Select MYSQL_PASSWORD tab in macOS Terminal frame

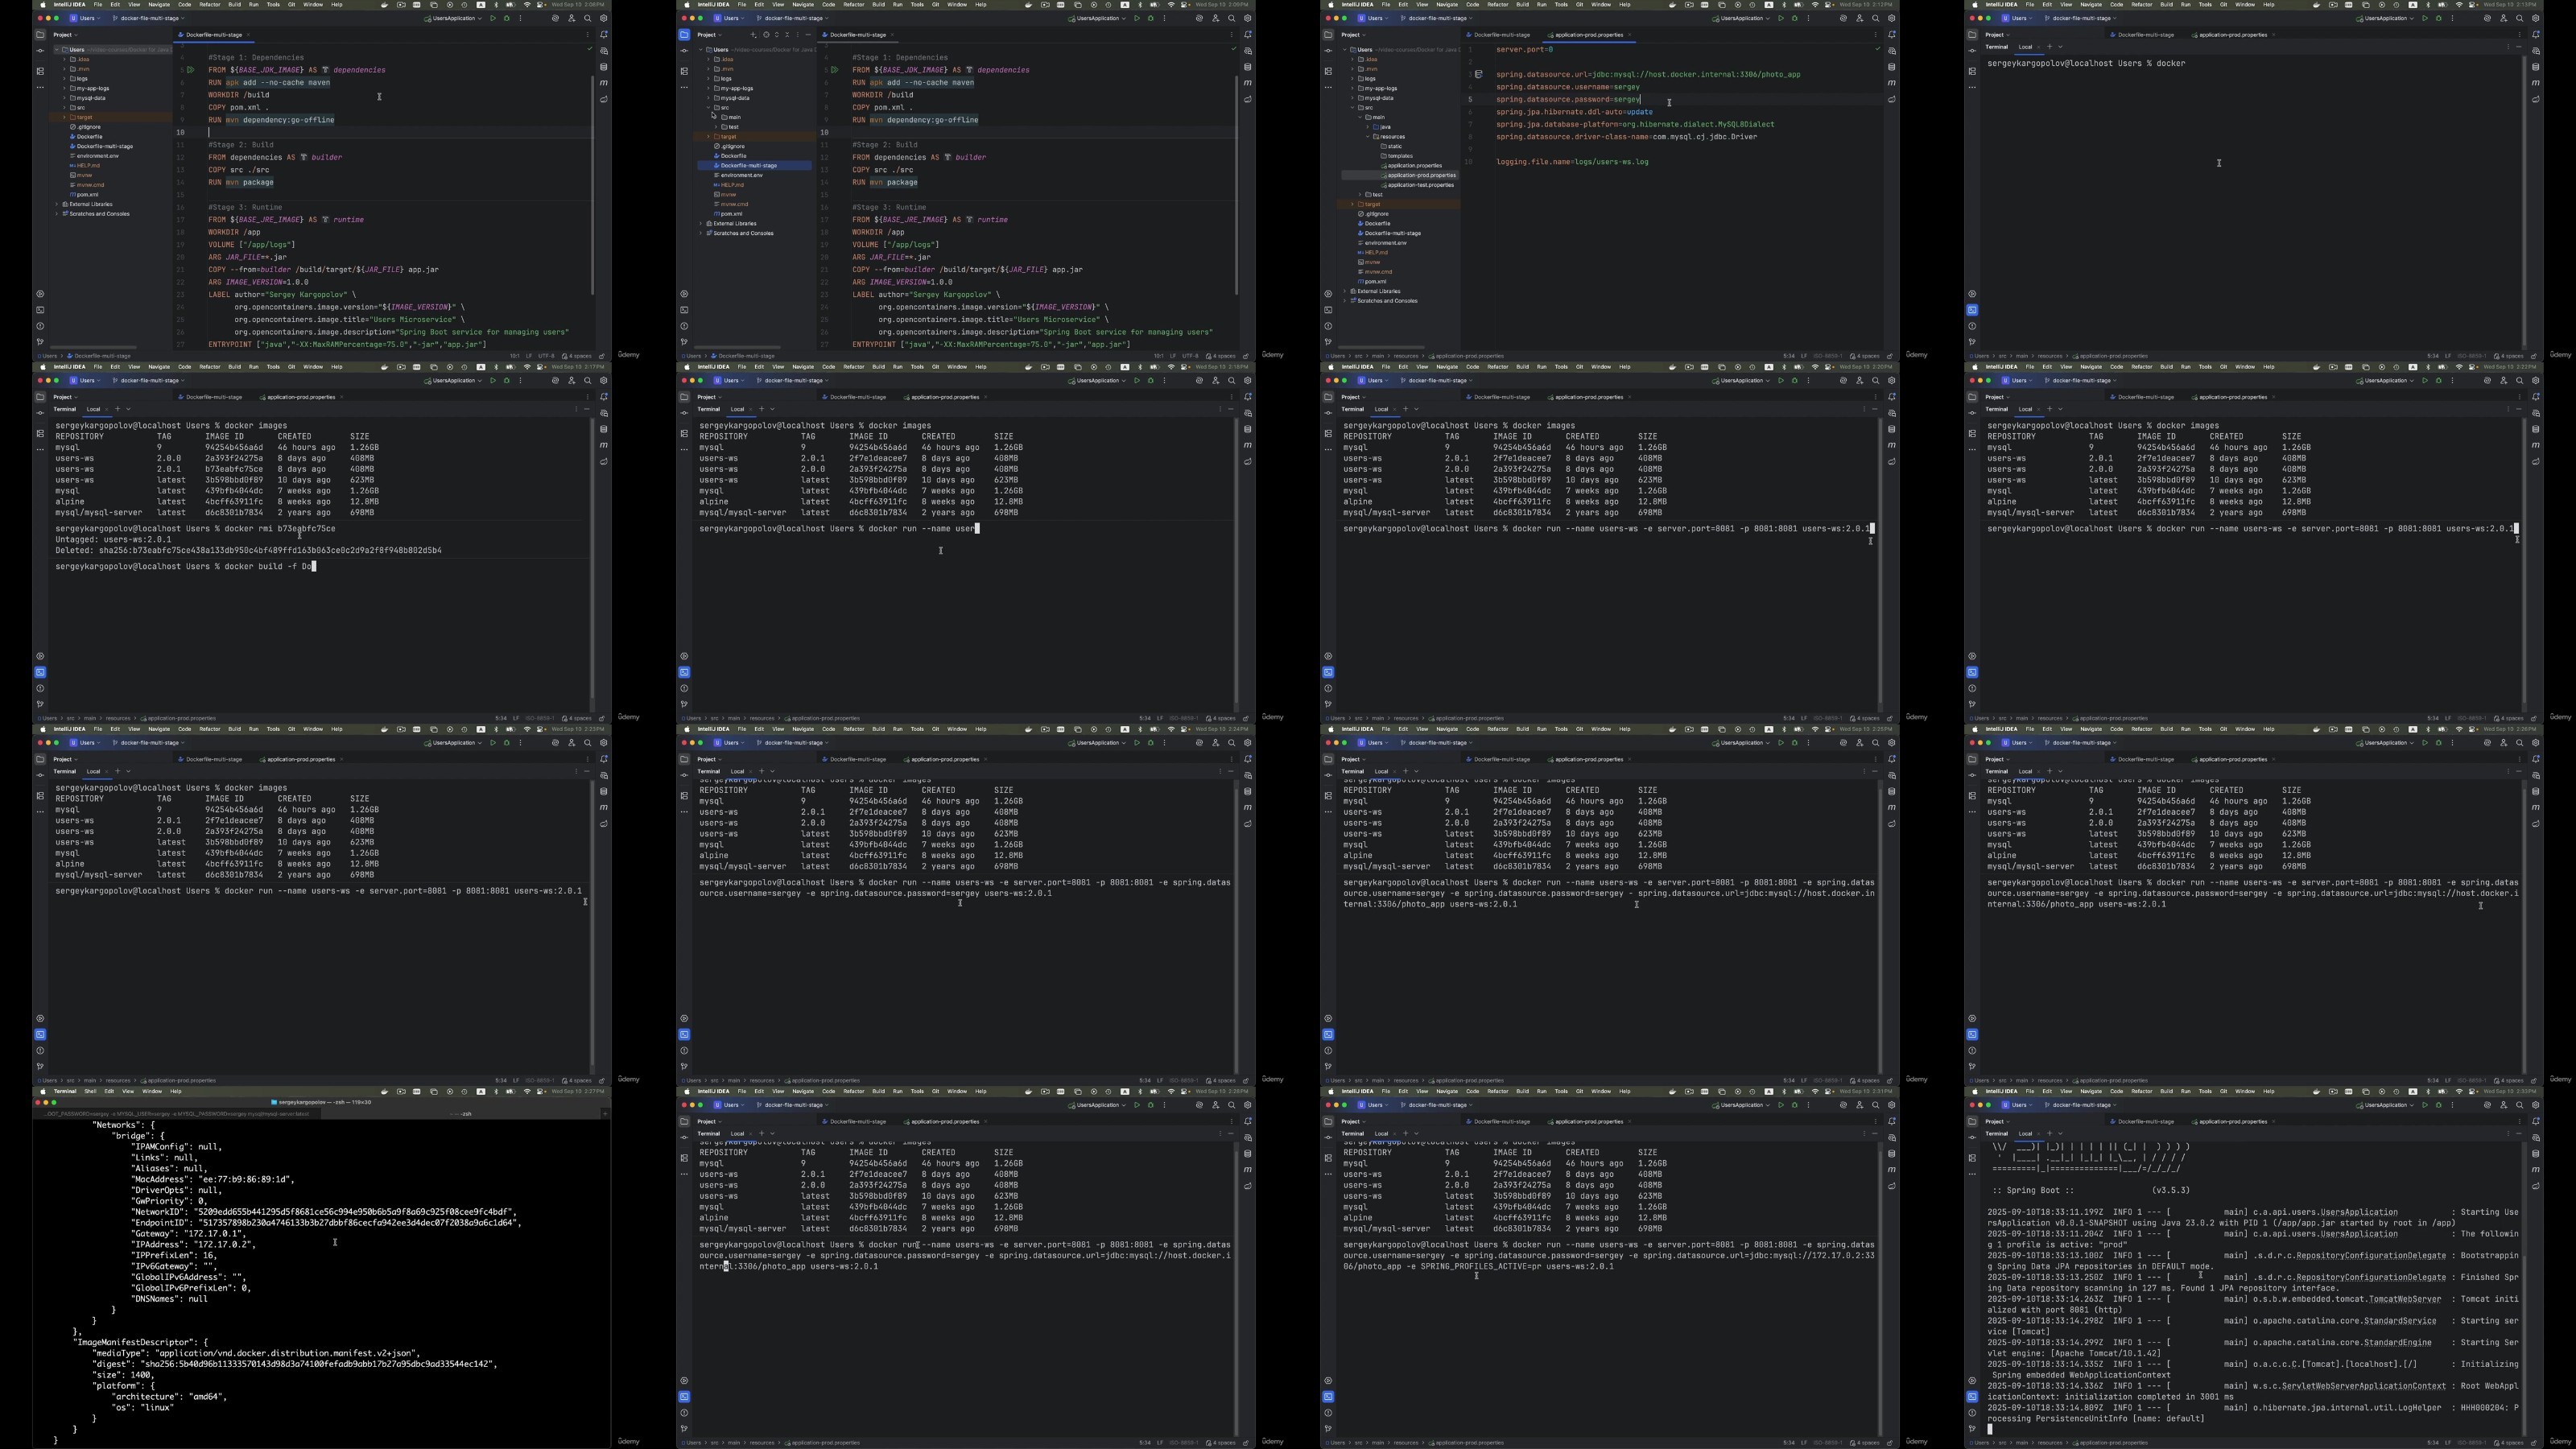click(176, 1114)
